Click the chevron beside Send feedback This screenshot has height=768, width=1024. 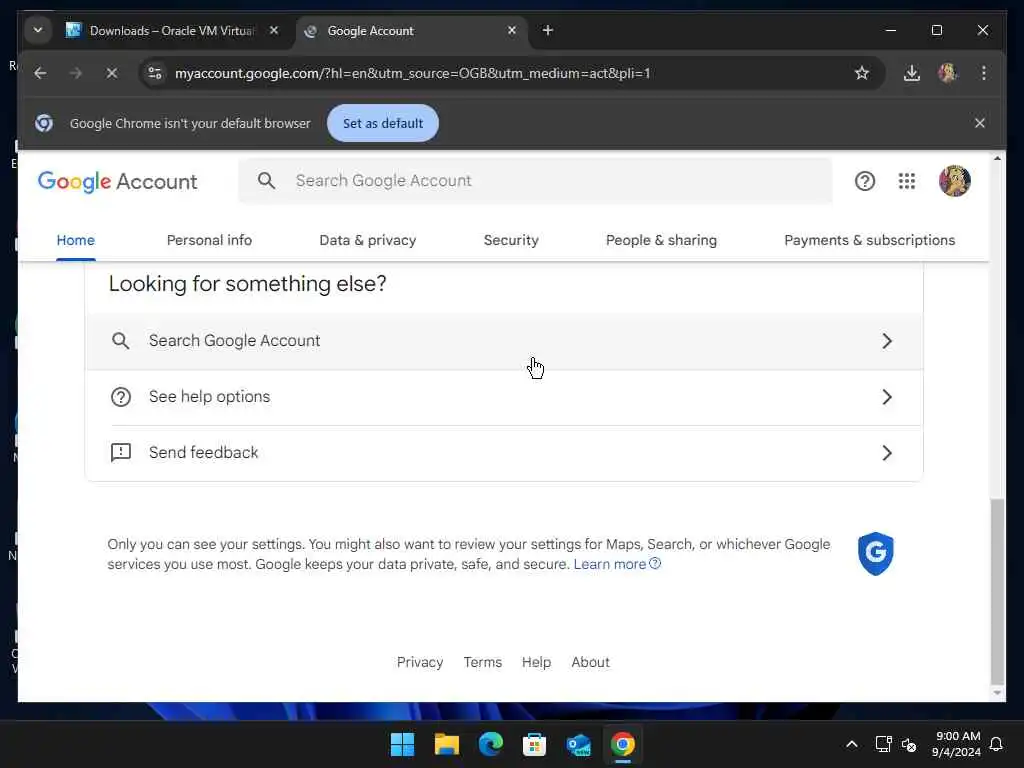pyautogui.click(x=887, y=453)
